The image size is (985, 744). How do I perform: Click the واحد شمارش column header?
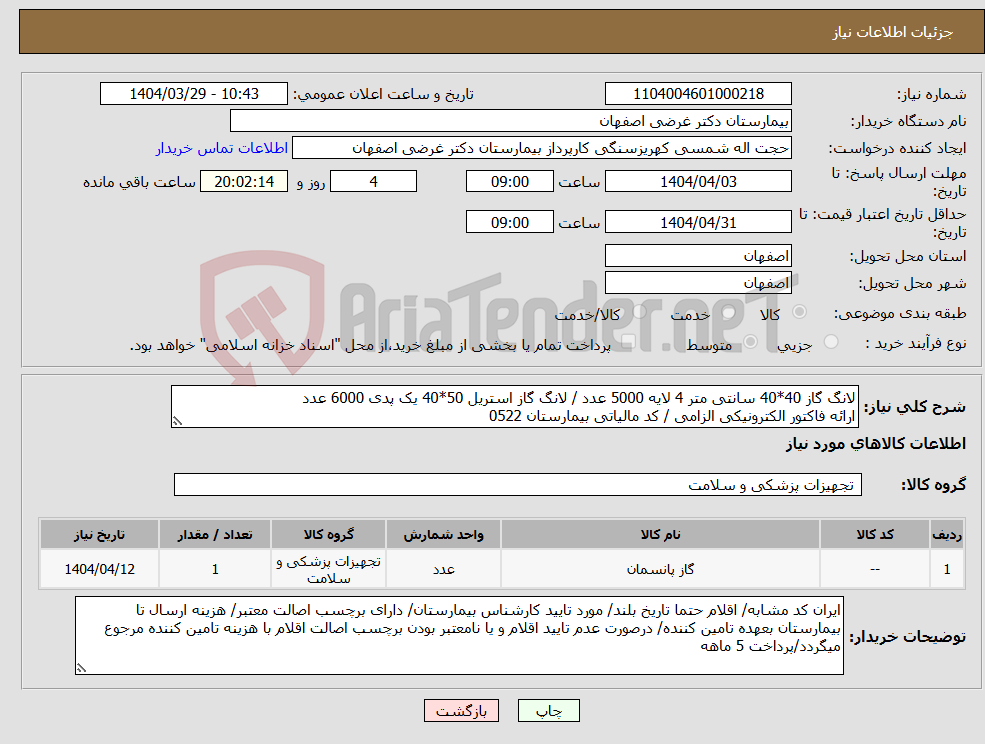coord(444,535)
